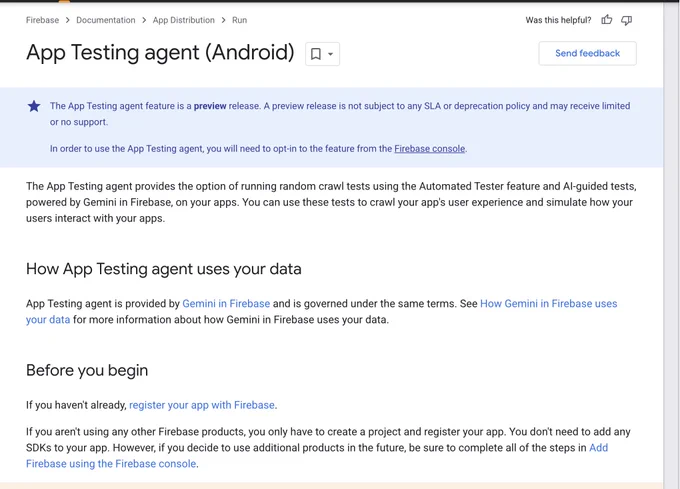Screen dimensions: 680x489
Task: Click the thumbs up helpful icon
Action: pyautogui.click(x=607, y=20)
